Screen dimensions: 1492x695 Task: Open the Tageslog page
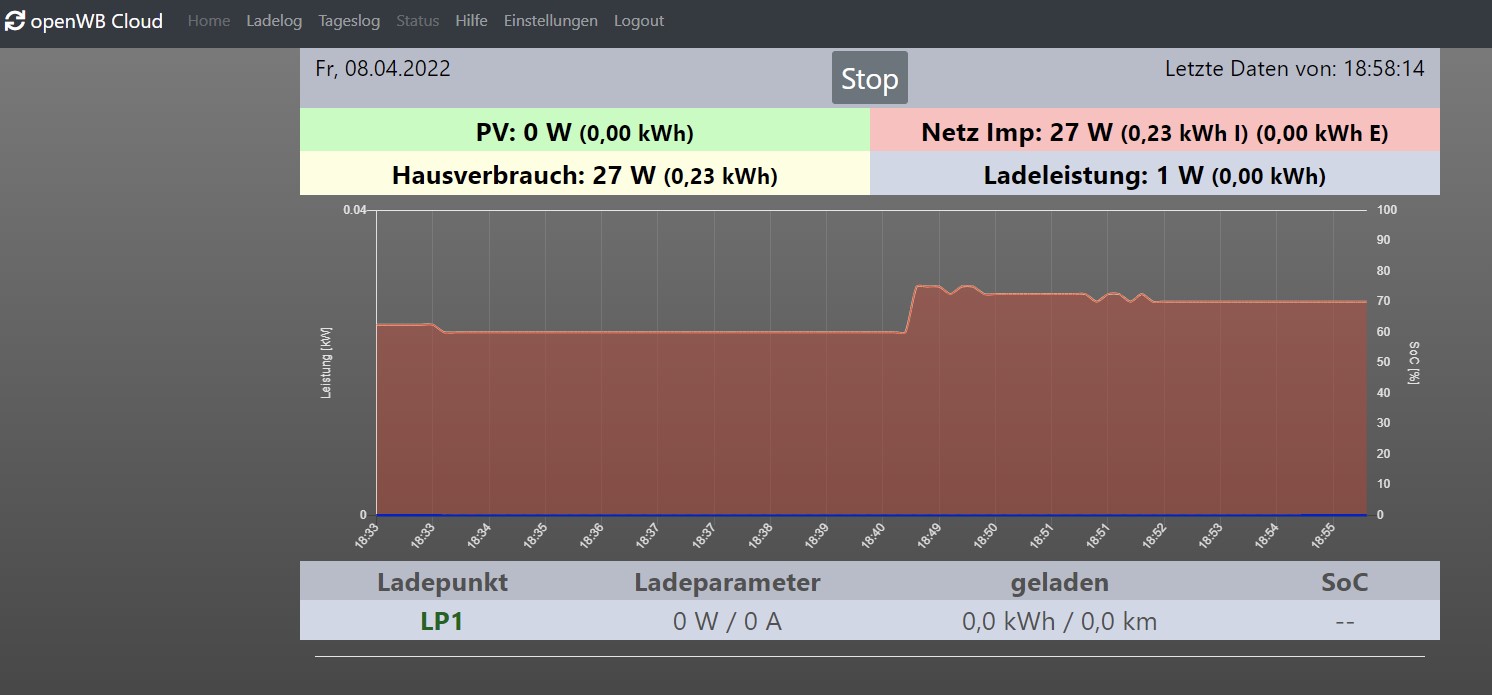(349, 21)
